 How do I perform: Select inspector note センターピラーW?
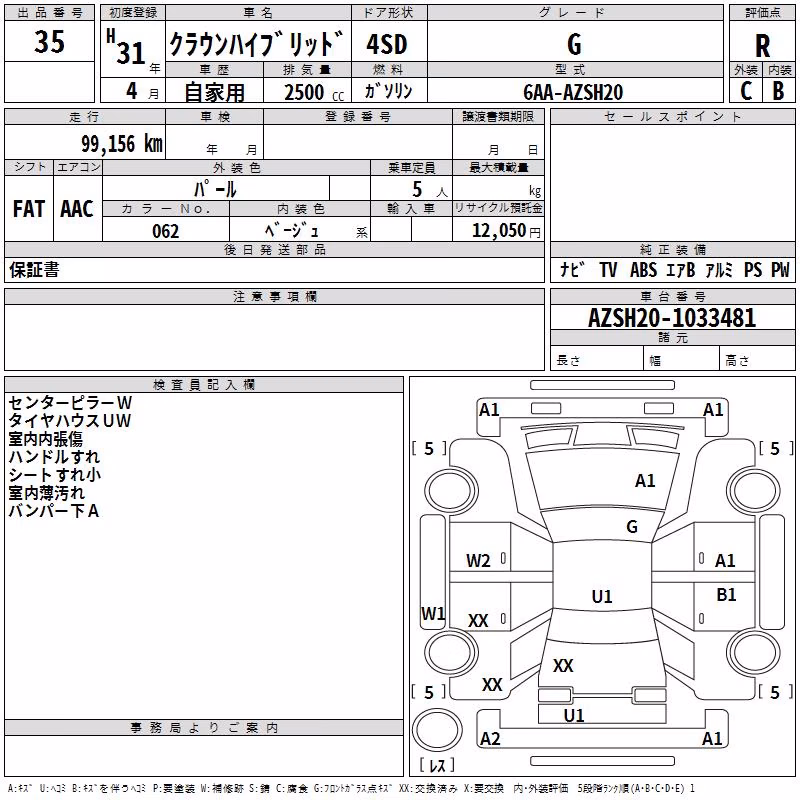coord(70,403)
